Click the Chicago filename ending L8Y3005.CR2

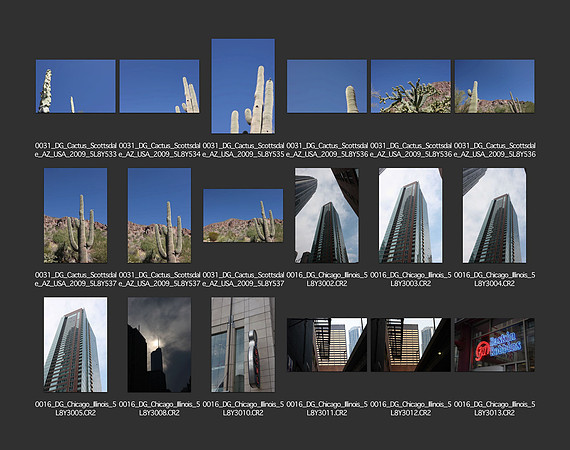[76, 409]
